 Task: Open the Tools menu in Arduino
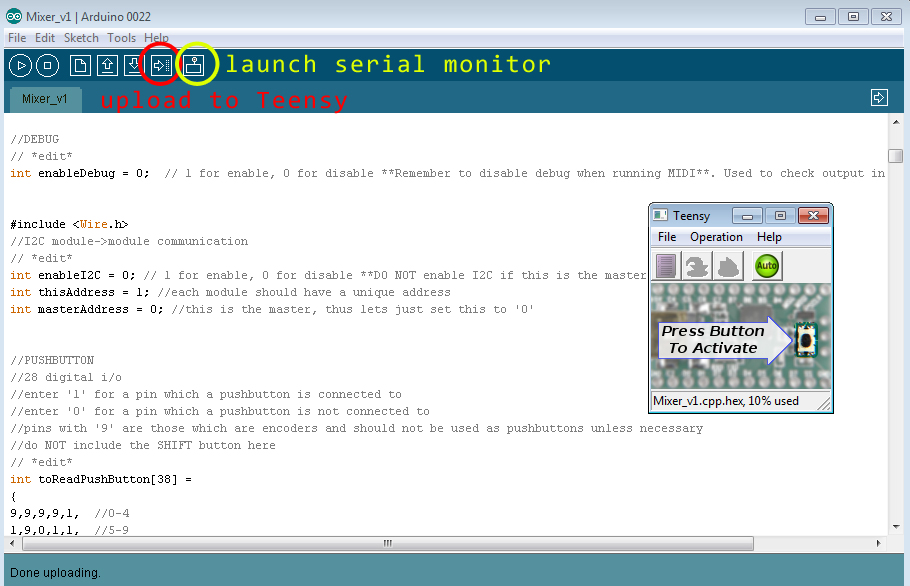click(x=121, y=38)
